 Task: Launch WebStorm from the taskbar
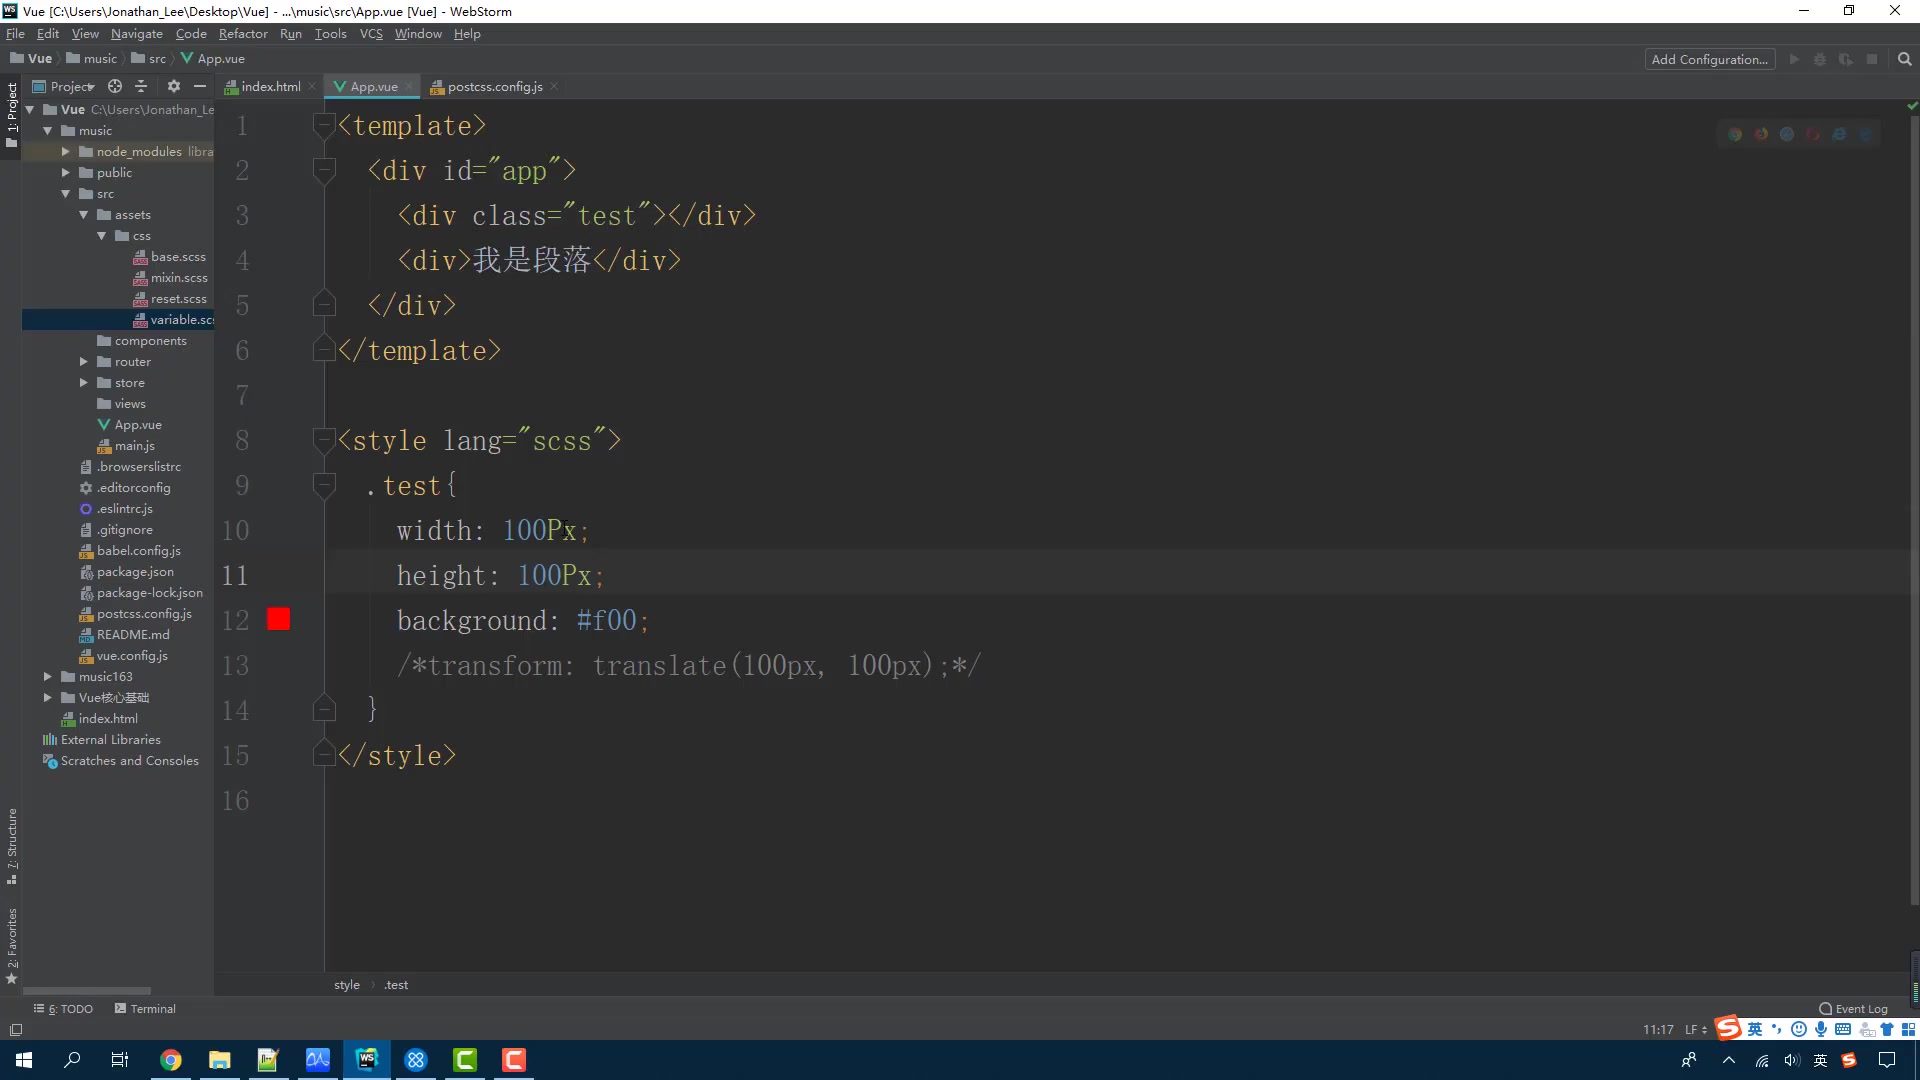pos(367,1059)
